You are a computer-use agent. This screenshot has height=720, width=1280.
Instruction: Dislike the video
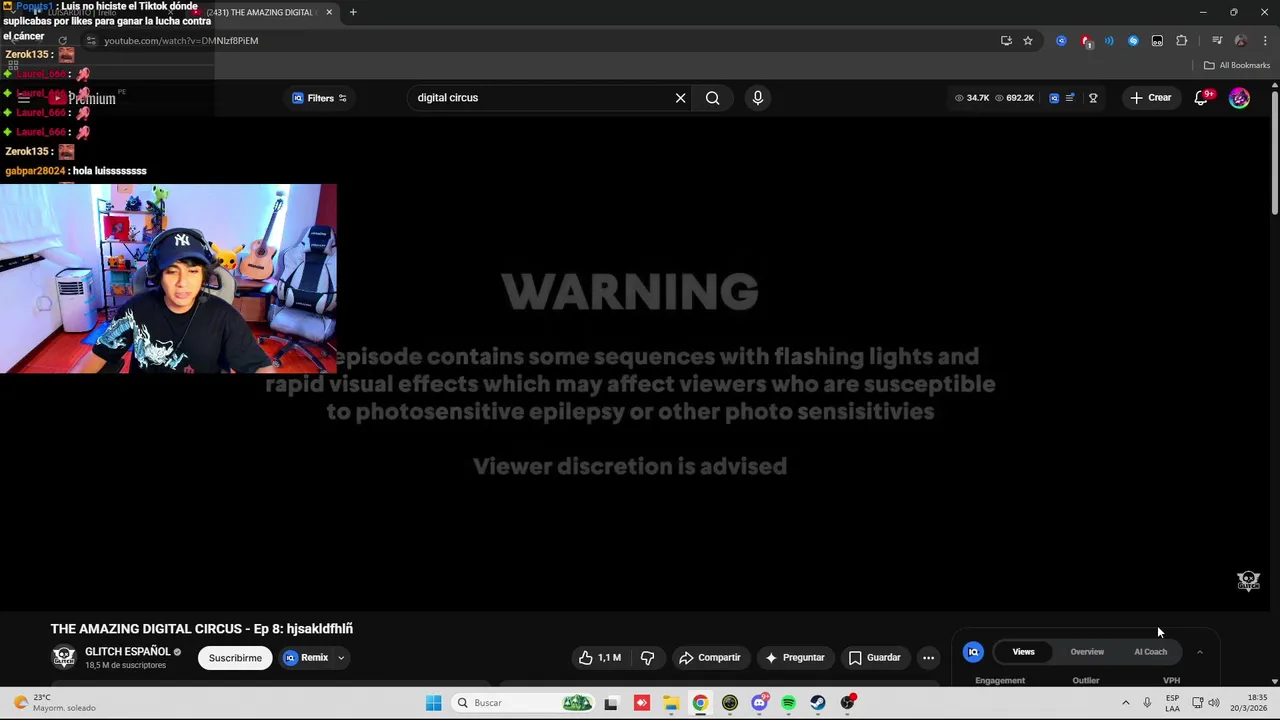(x=647, y=658)
